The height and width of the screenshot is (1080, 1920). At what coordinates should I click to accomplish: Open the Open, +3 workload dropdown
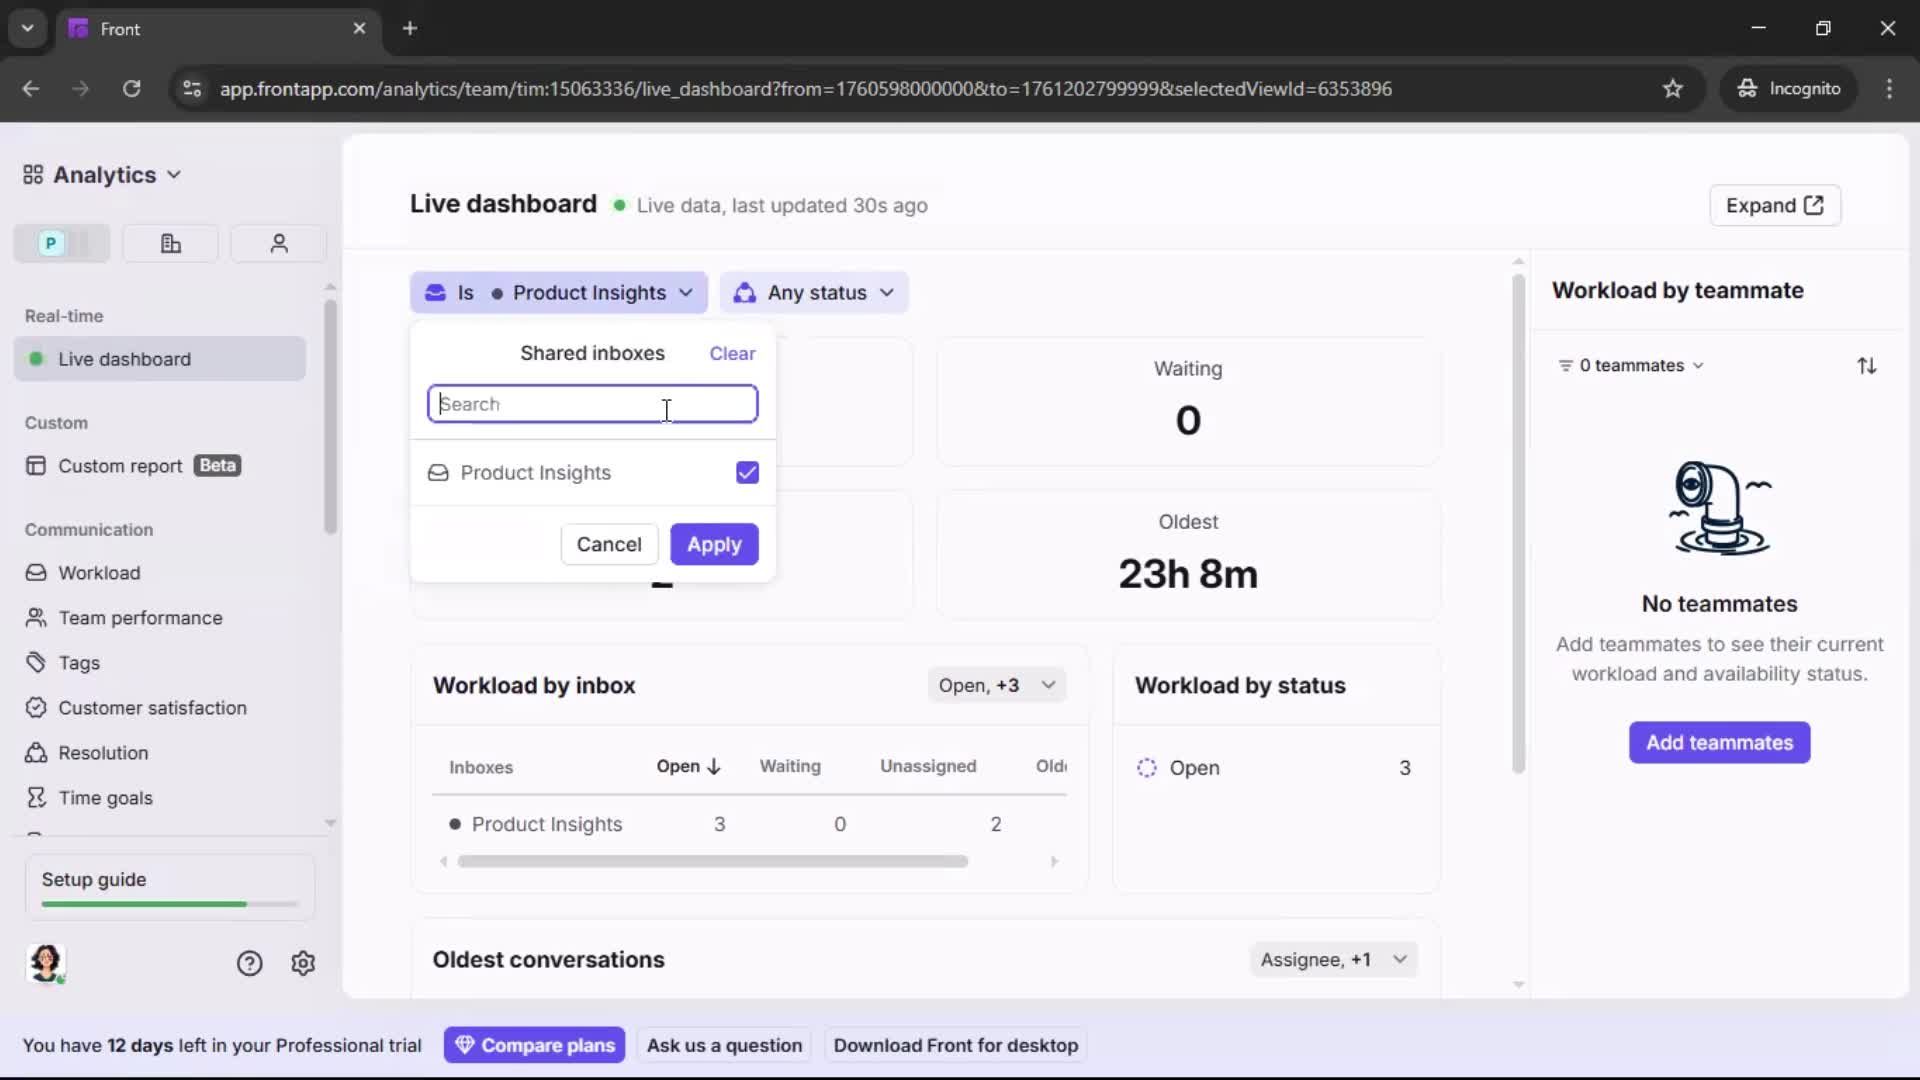pyautogui.click(x=996, y=685)
